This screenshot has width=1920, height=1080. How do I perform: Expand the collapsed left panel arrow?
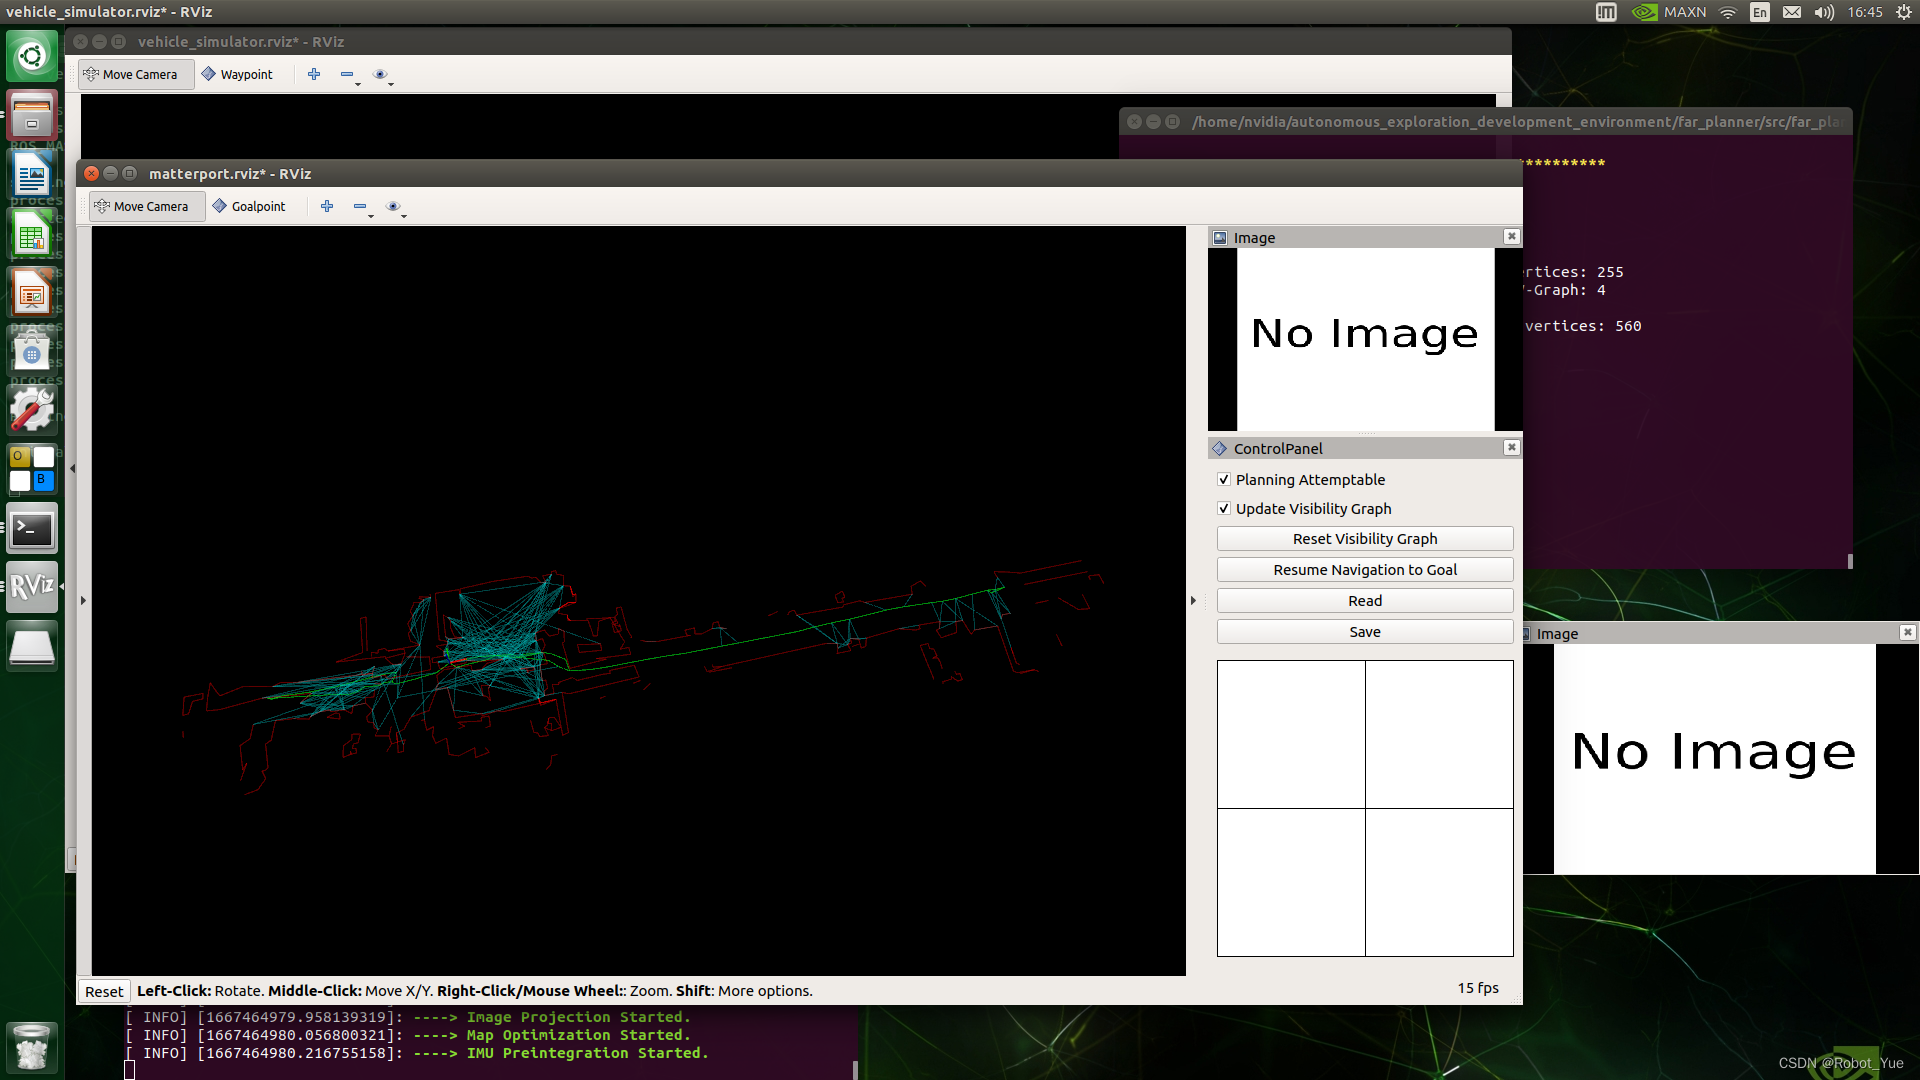(83, 601)
